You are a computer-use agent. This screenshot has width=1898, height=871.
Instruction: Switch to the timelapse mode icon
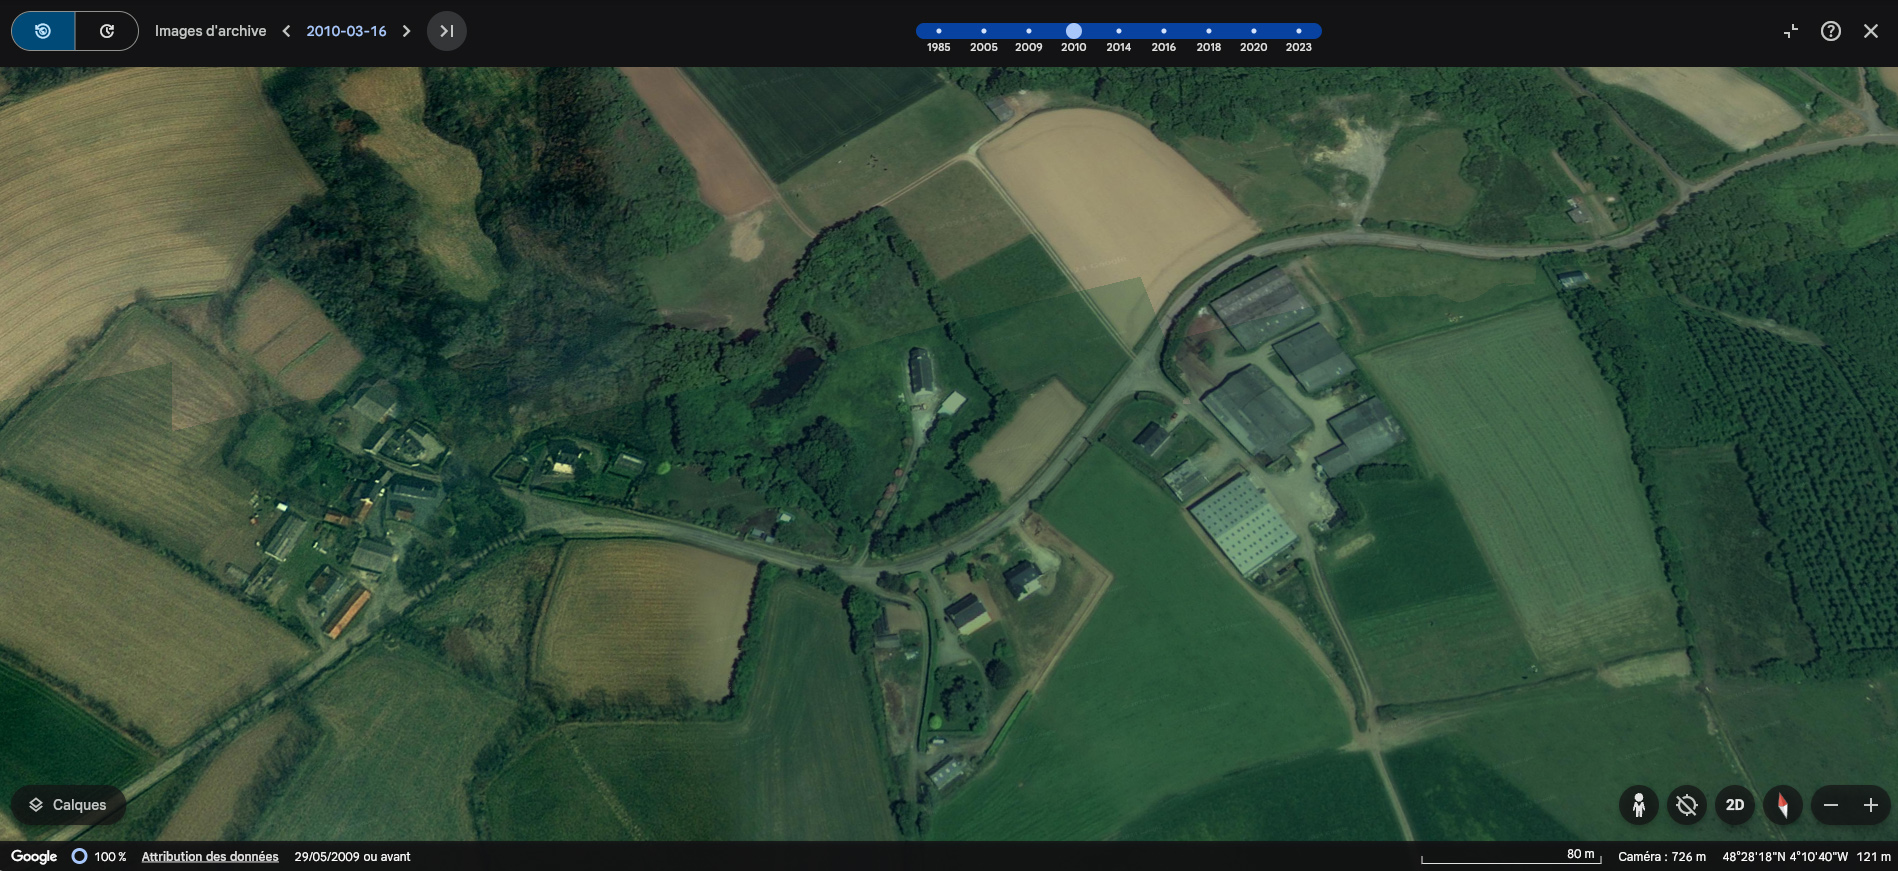106,31
